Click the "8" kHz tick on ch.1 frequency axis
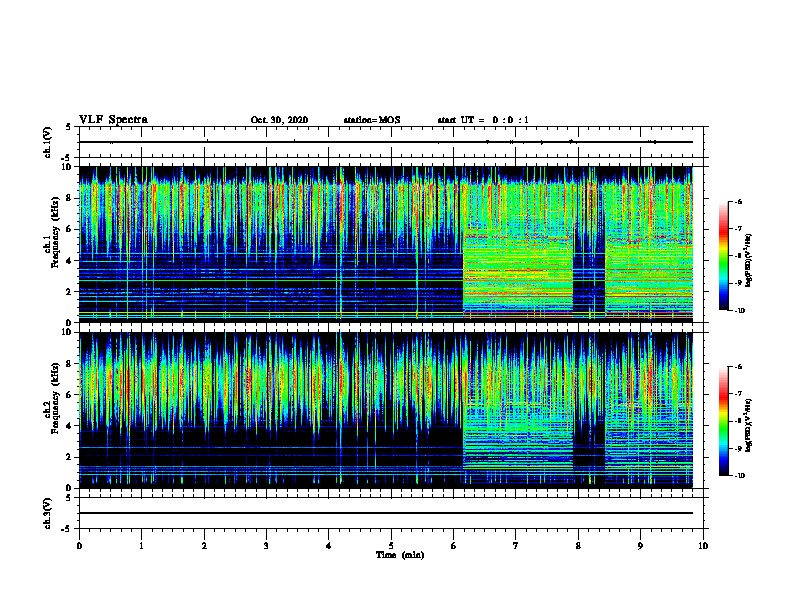792x612 pixels. coord(69,198)
